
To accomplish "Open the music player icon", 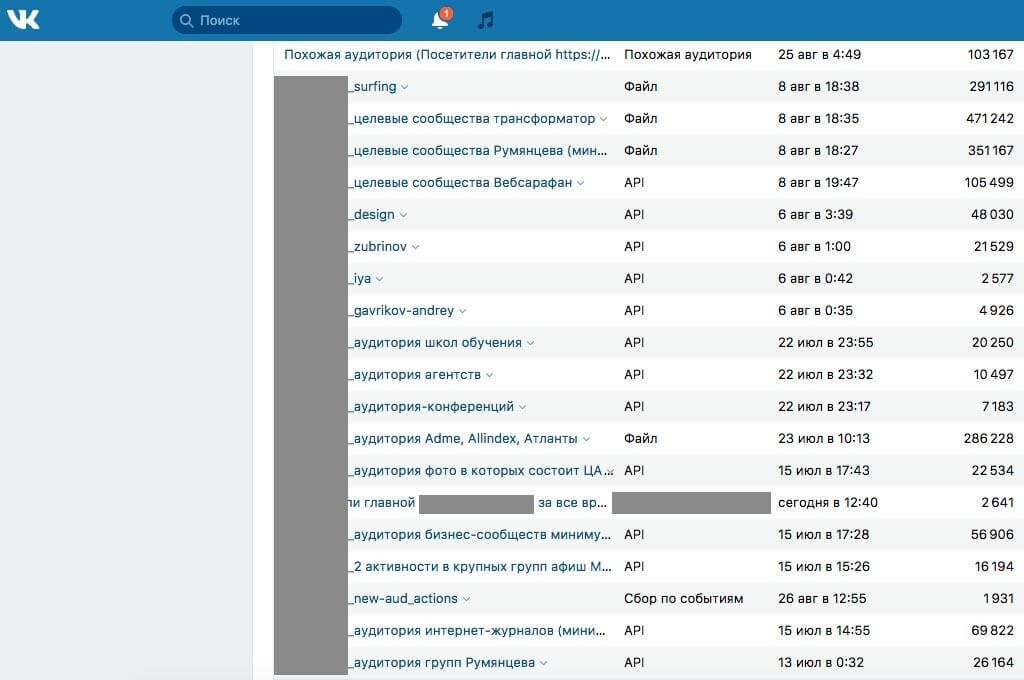I will pyautogui.click(x=486, y=20).
